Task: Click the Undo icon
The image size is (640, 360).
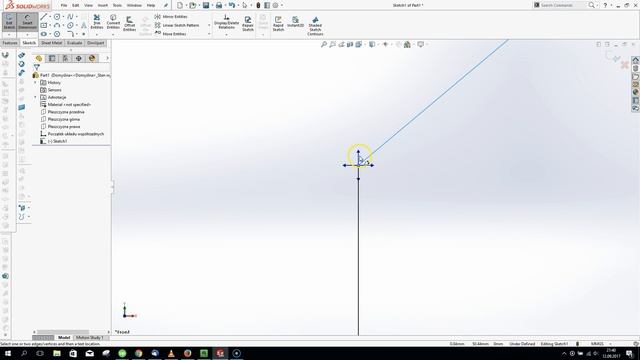Action: click(x=232, y=5)
